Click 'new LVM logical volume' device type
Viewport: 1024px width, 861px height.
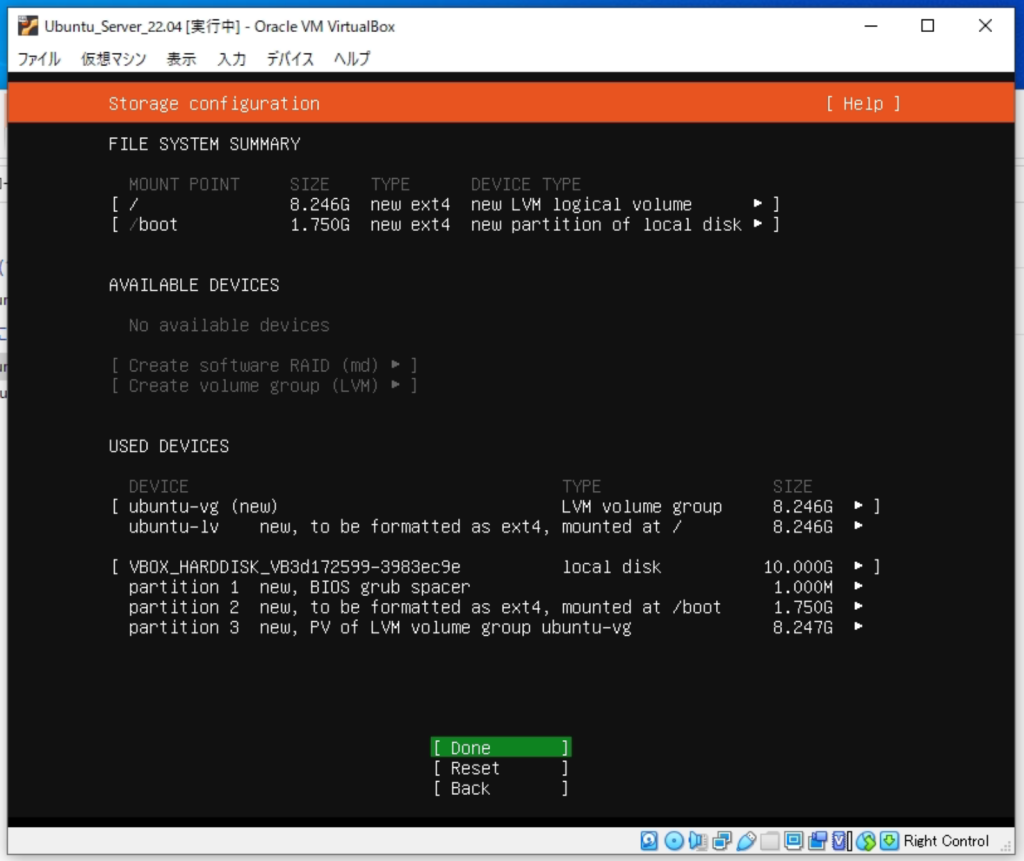click(x=581, y=204)
